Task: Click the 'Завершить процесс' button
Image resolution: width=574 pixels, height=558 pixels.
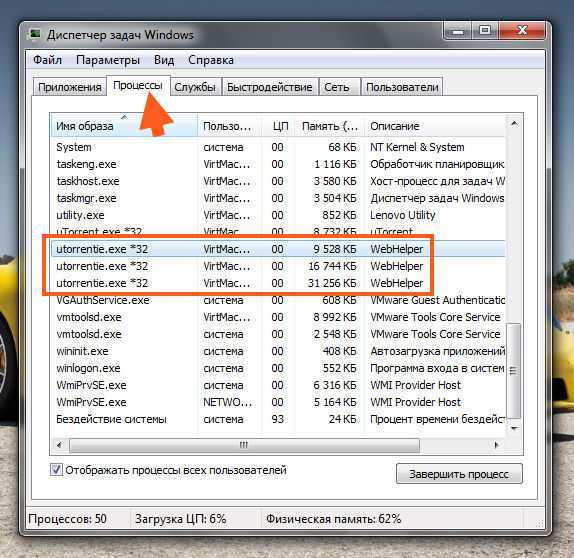Action: 459,474
